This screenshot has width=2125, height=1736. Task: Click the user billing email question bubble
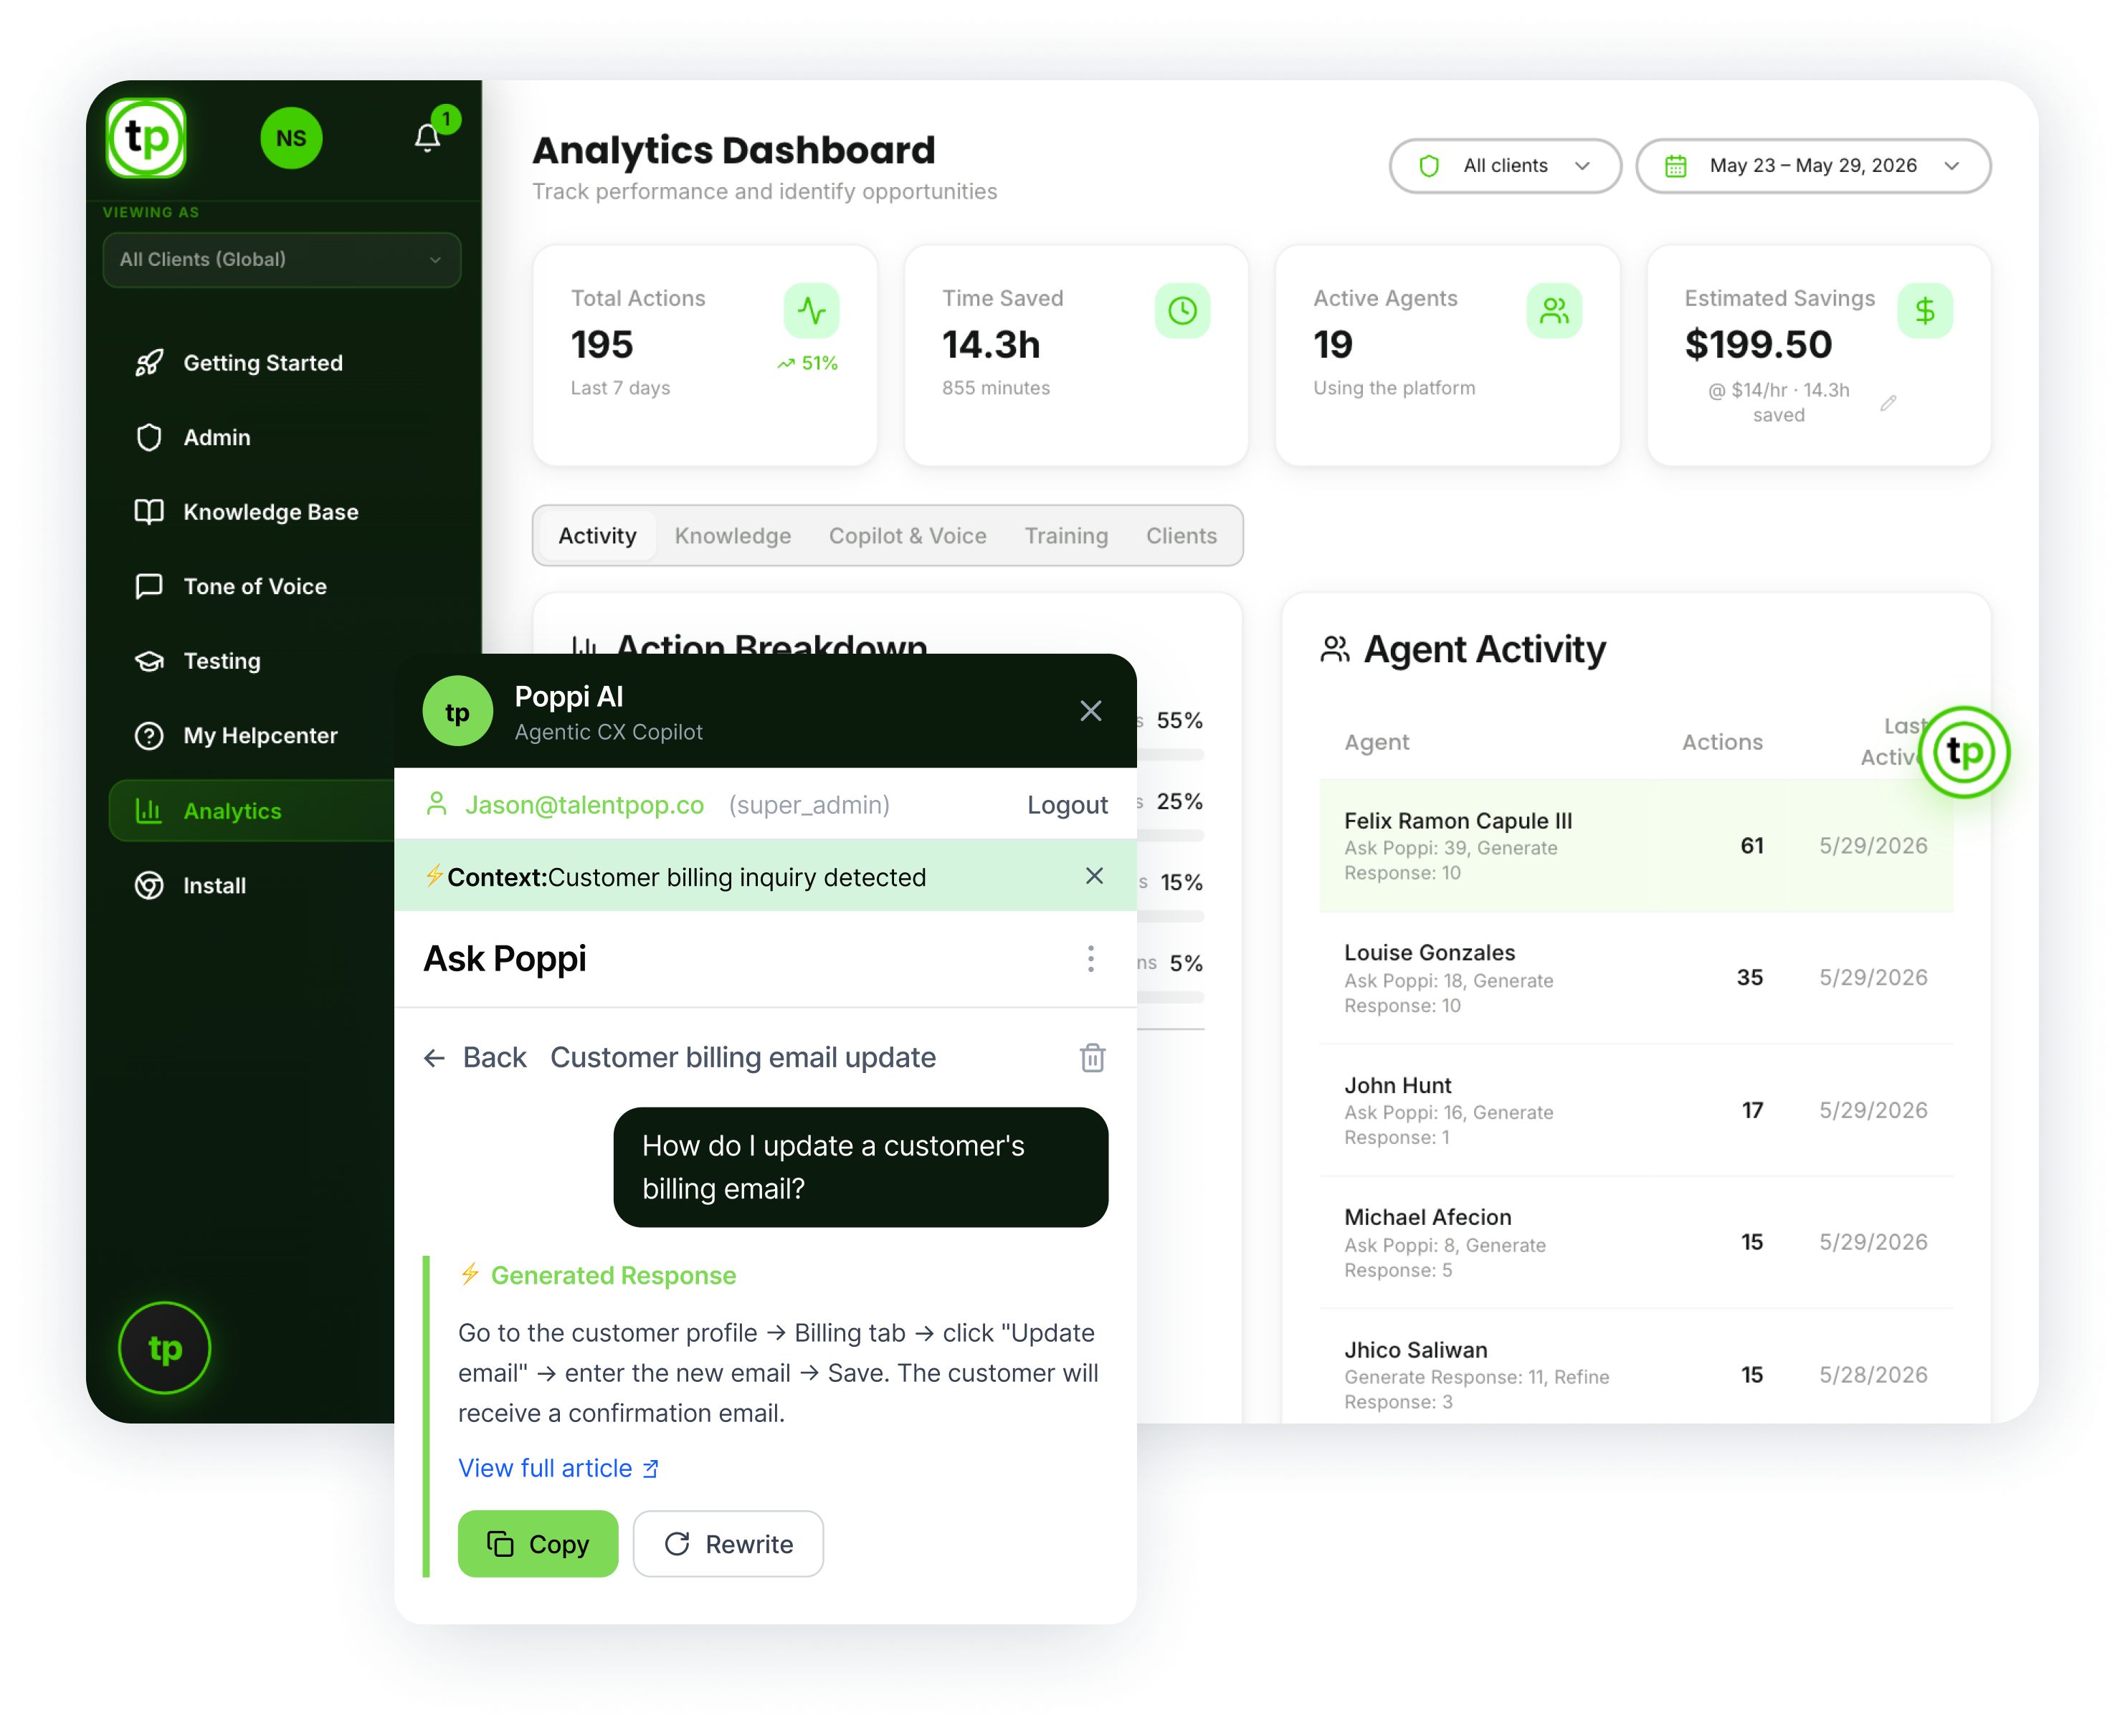(x=860, y=1167)
